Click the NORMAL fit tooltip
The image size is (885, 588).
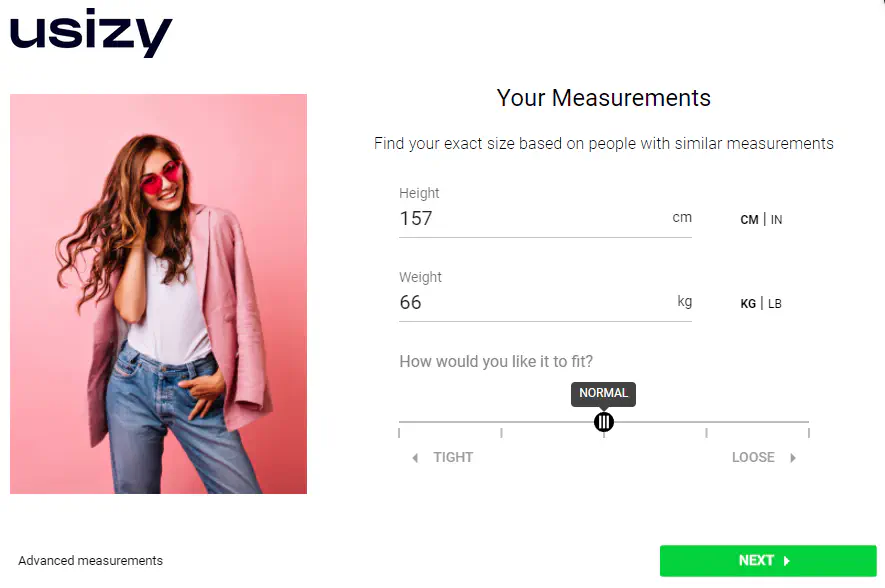pos(603,393)
